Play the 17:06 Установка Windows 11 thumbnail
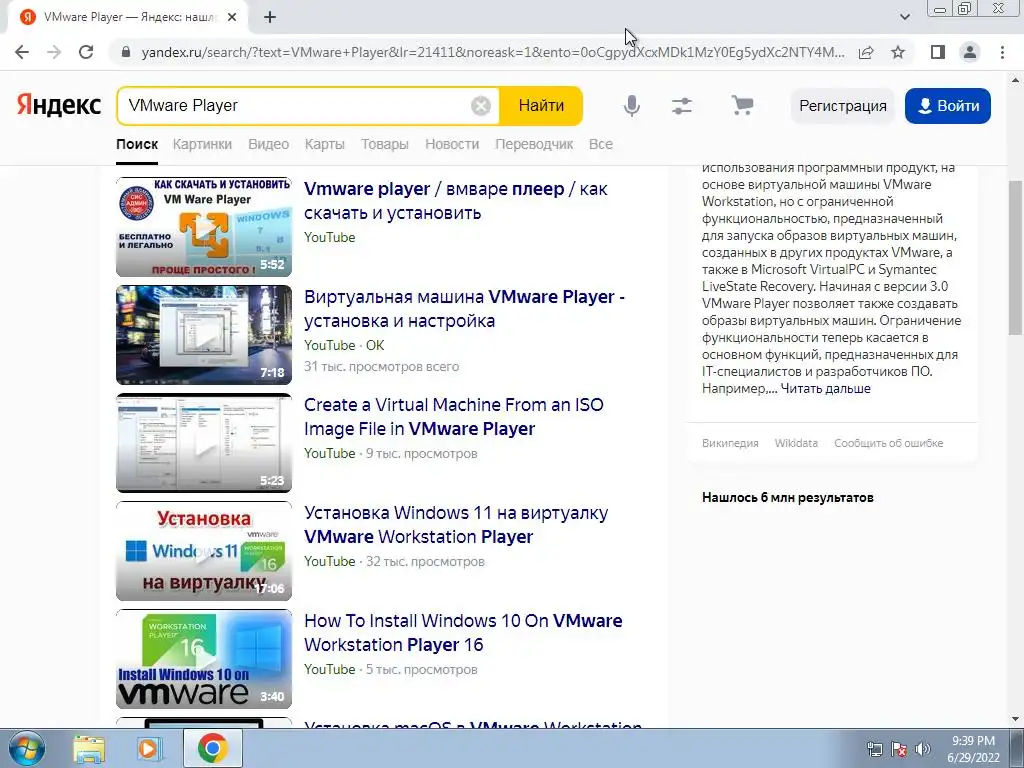 click(x=204, y=551)
